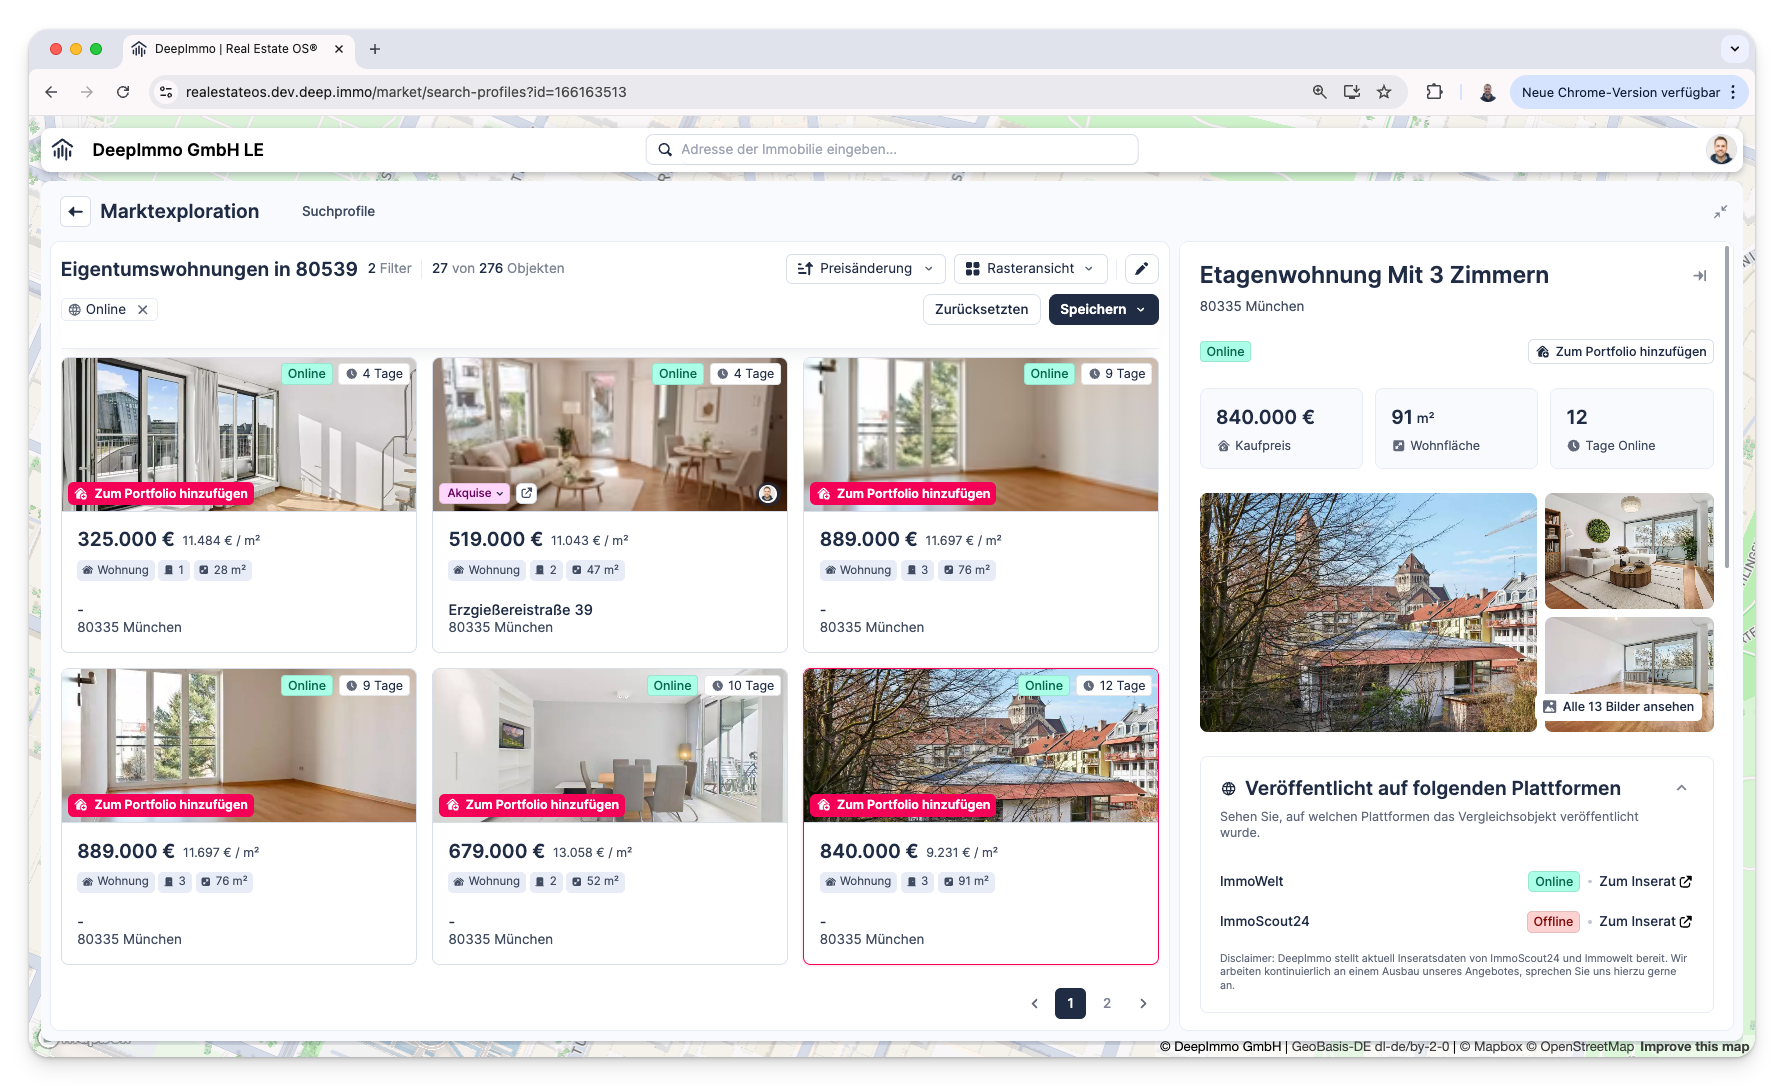The height and width of the screenshot is (1086, 1784).
Task: Collapse the Veröffentlicht auf folgenden Plattformen section
Action: tap(1681, 789)
